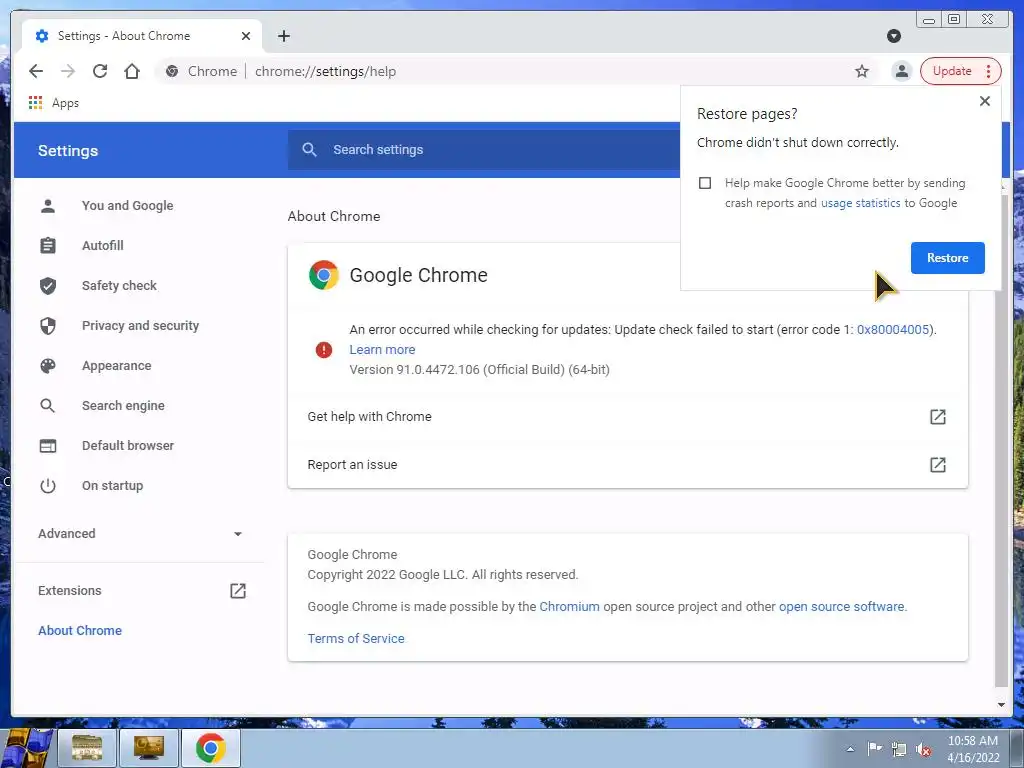1024x768 pixels.
Task: Click the Learn more link
Action: coord(382,349)
